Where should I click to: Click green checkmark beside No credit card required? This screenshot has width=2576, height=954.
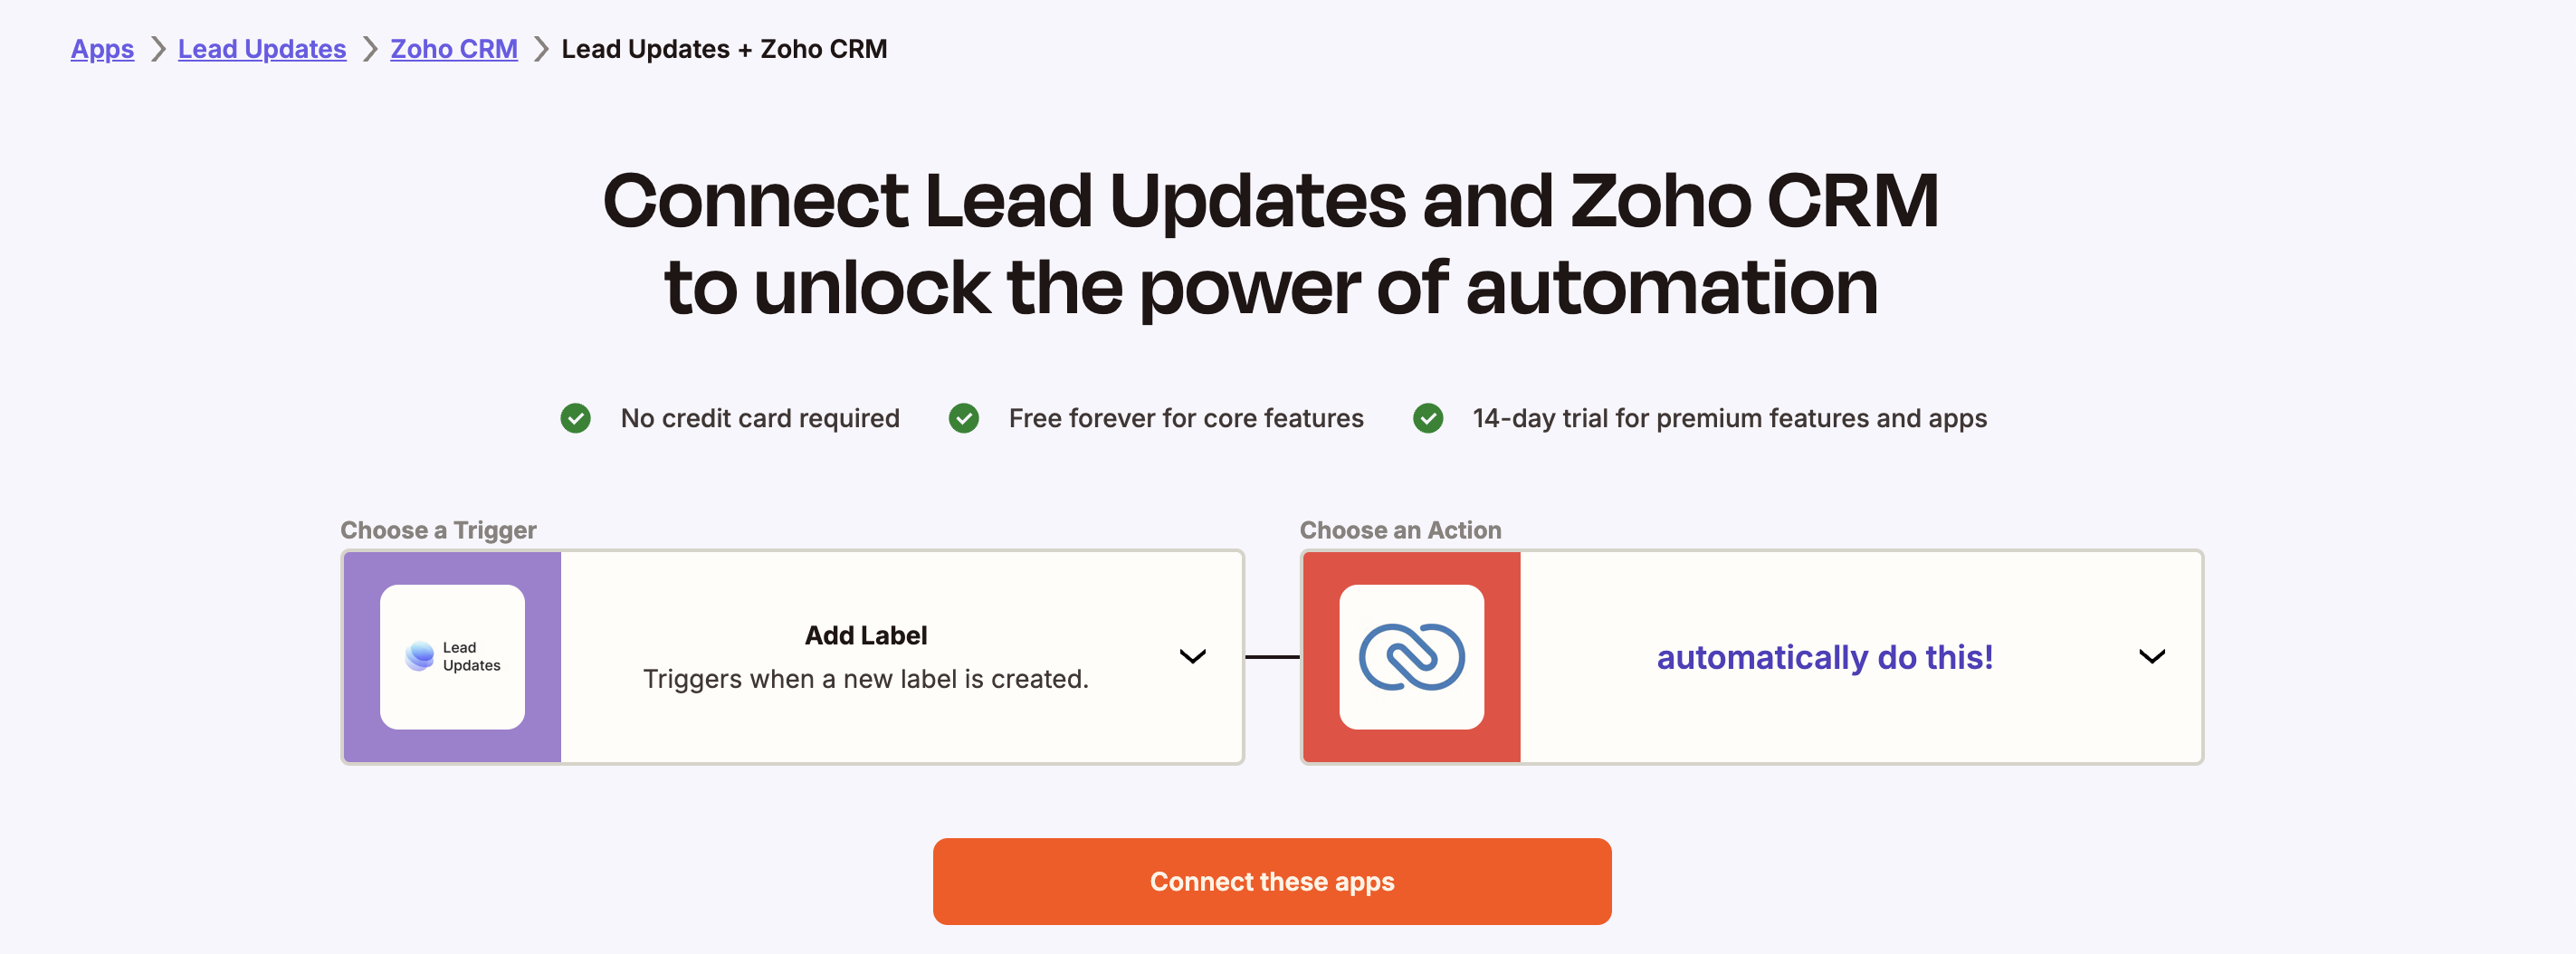(x=575, y=418)
